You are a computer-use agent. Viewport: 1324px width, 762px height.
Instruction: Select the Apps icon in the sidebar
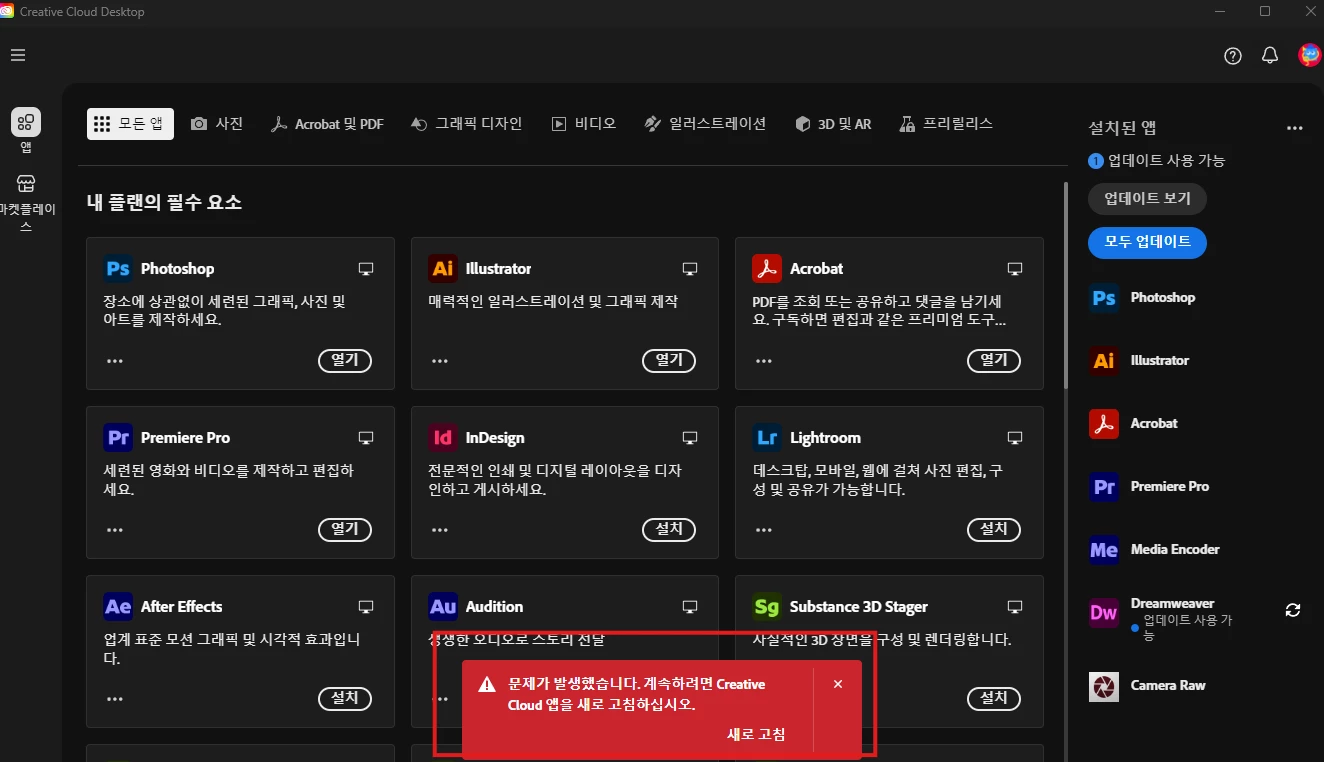point(26,122)
